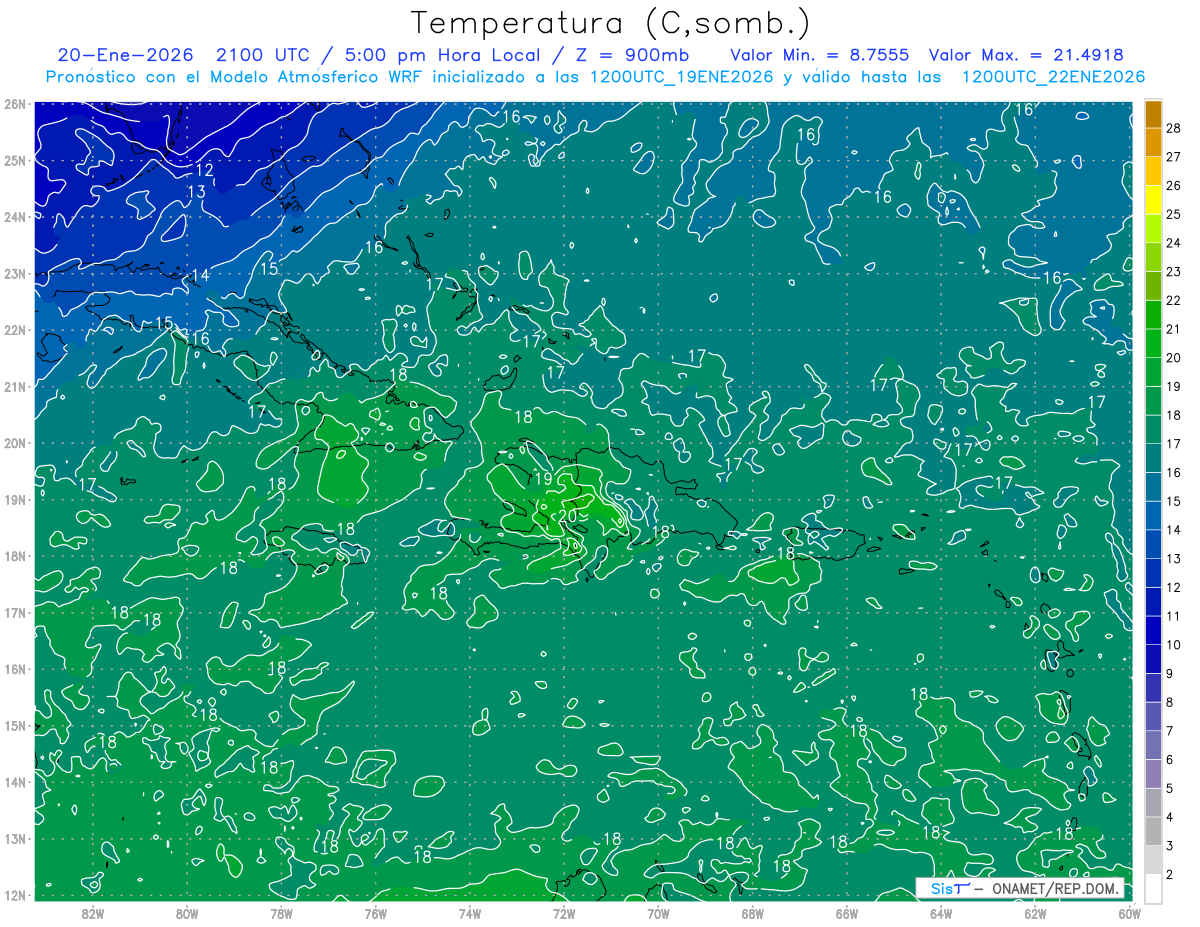The height and width of the screenshot is (927, 1200).
Task: Click the "62W" longitude label
Action: (1034, 913)
